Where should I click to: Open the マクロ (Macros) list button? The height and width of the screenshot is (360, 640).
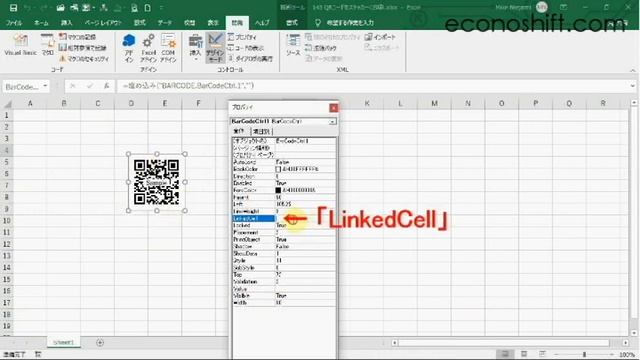coord(47,45)
